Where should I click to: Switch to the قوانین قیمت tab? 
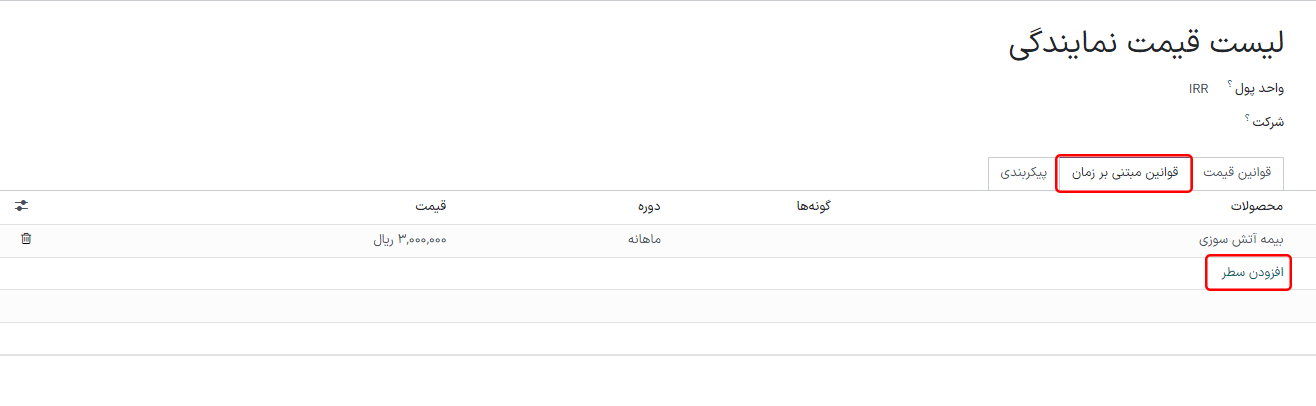pos(1237,172)
